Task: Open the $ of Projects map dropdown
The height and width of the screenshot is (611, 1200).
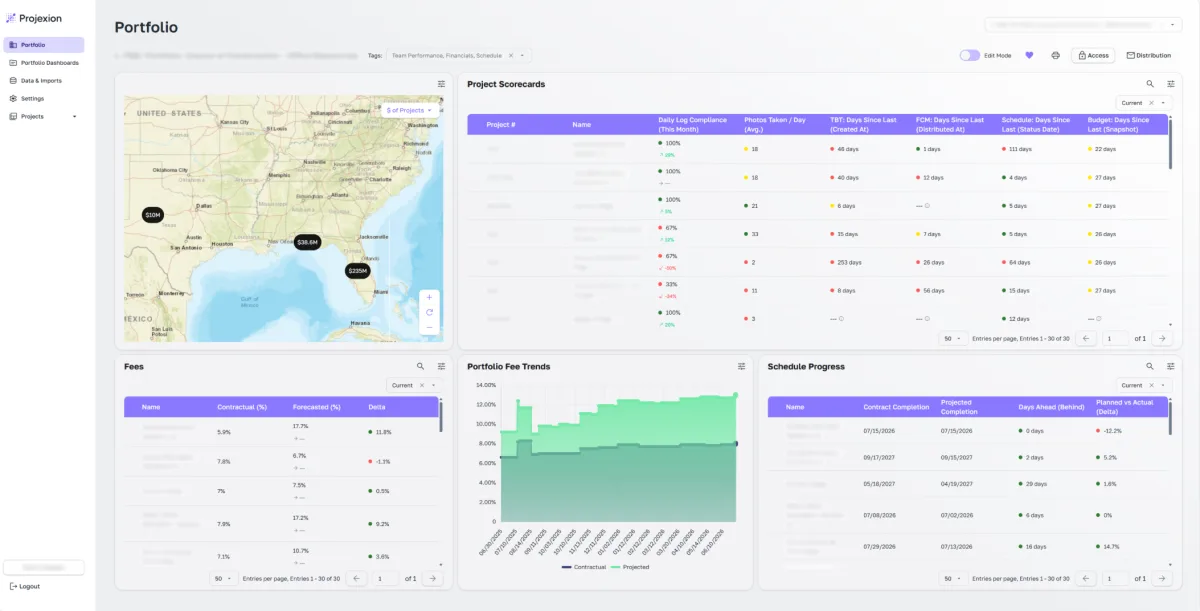Action: (x=410, y=110)
